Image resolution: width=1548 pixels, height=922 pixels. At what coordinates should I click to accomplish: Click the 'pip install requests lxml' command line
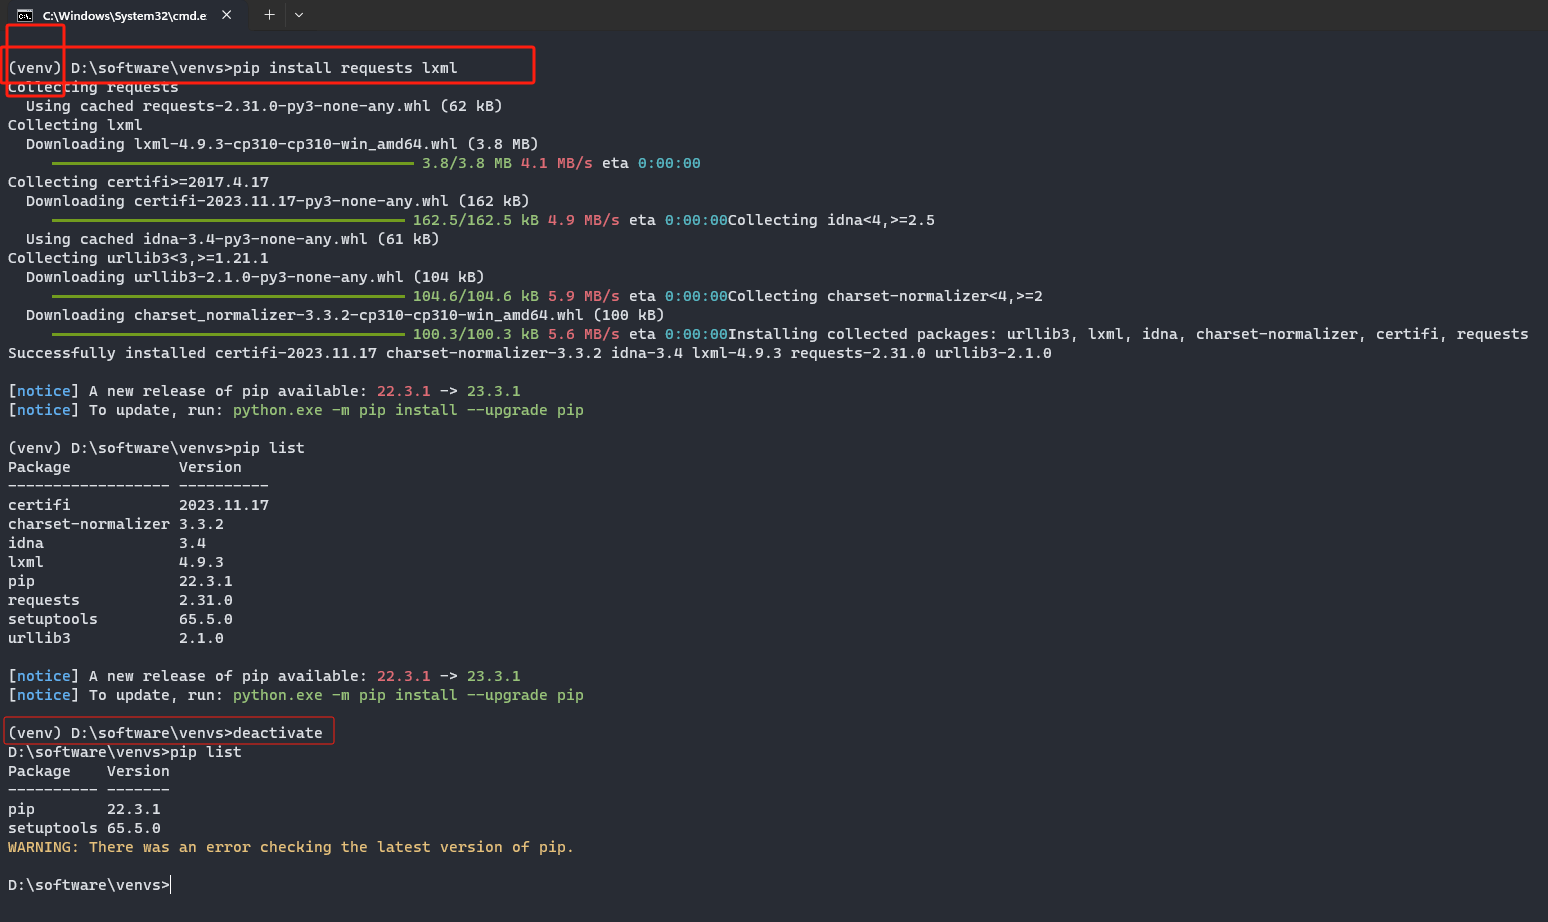[233, 68]
